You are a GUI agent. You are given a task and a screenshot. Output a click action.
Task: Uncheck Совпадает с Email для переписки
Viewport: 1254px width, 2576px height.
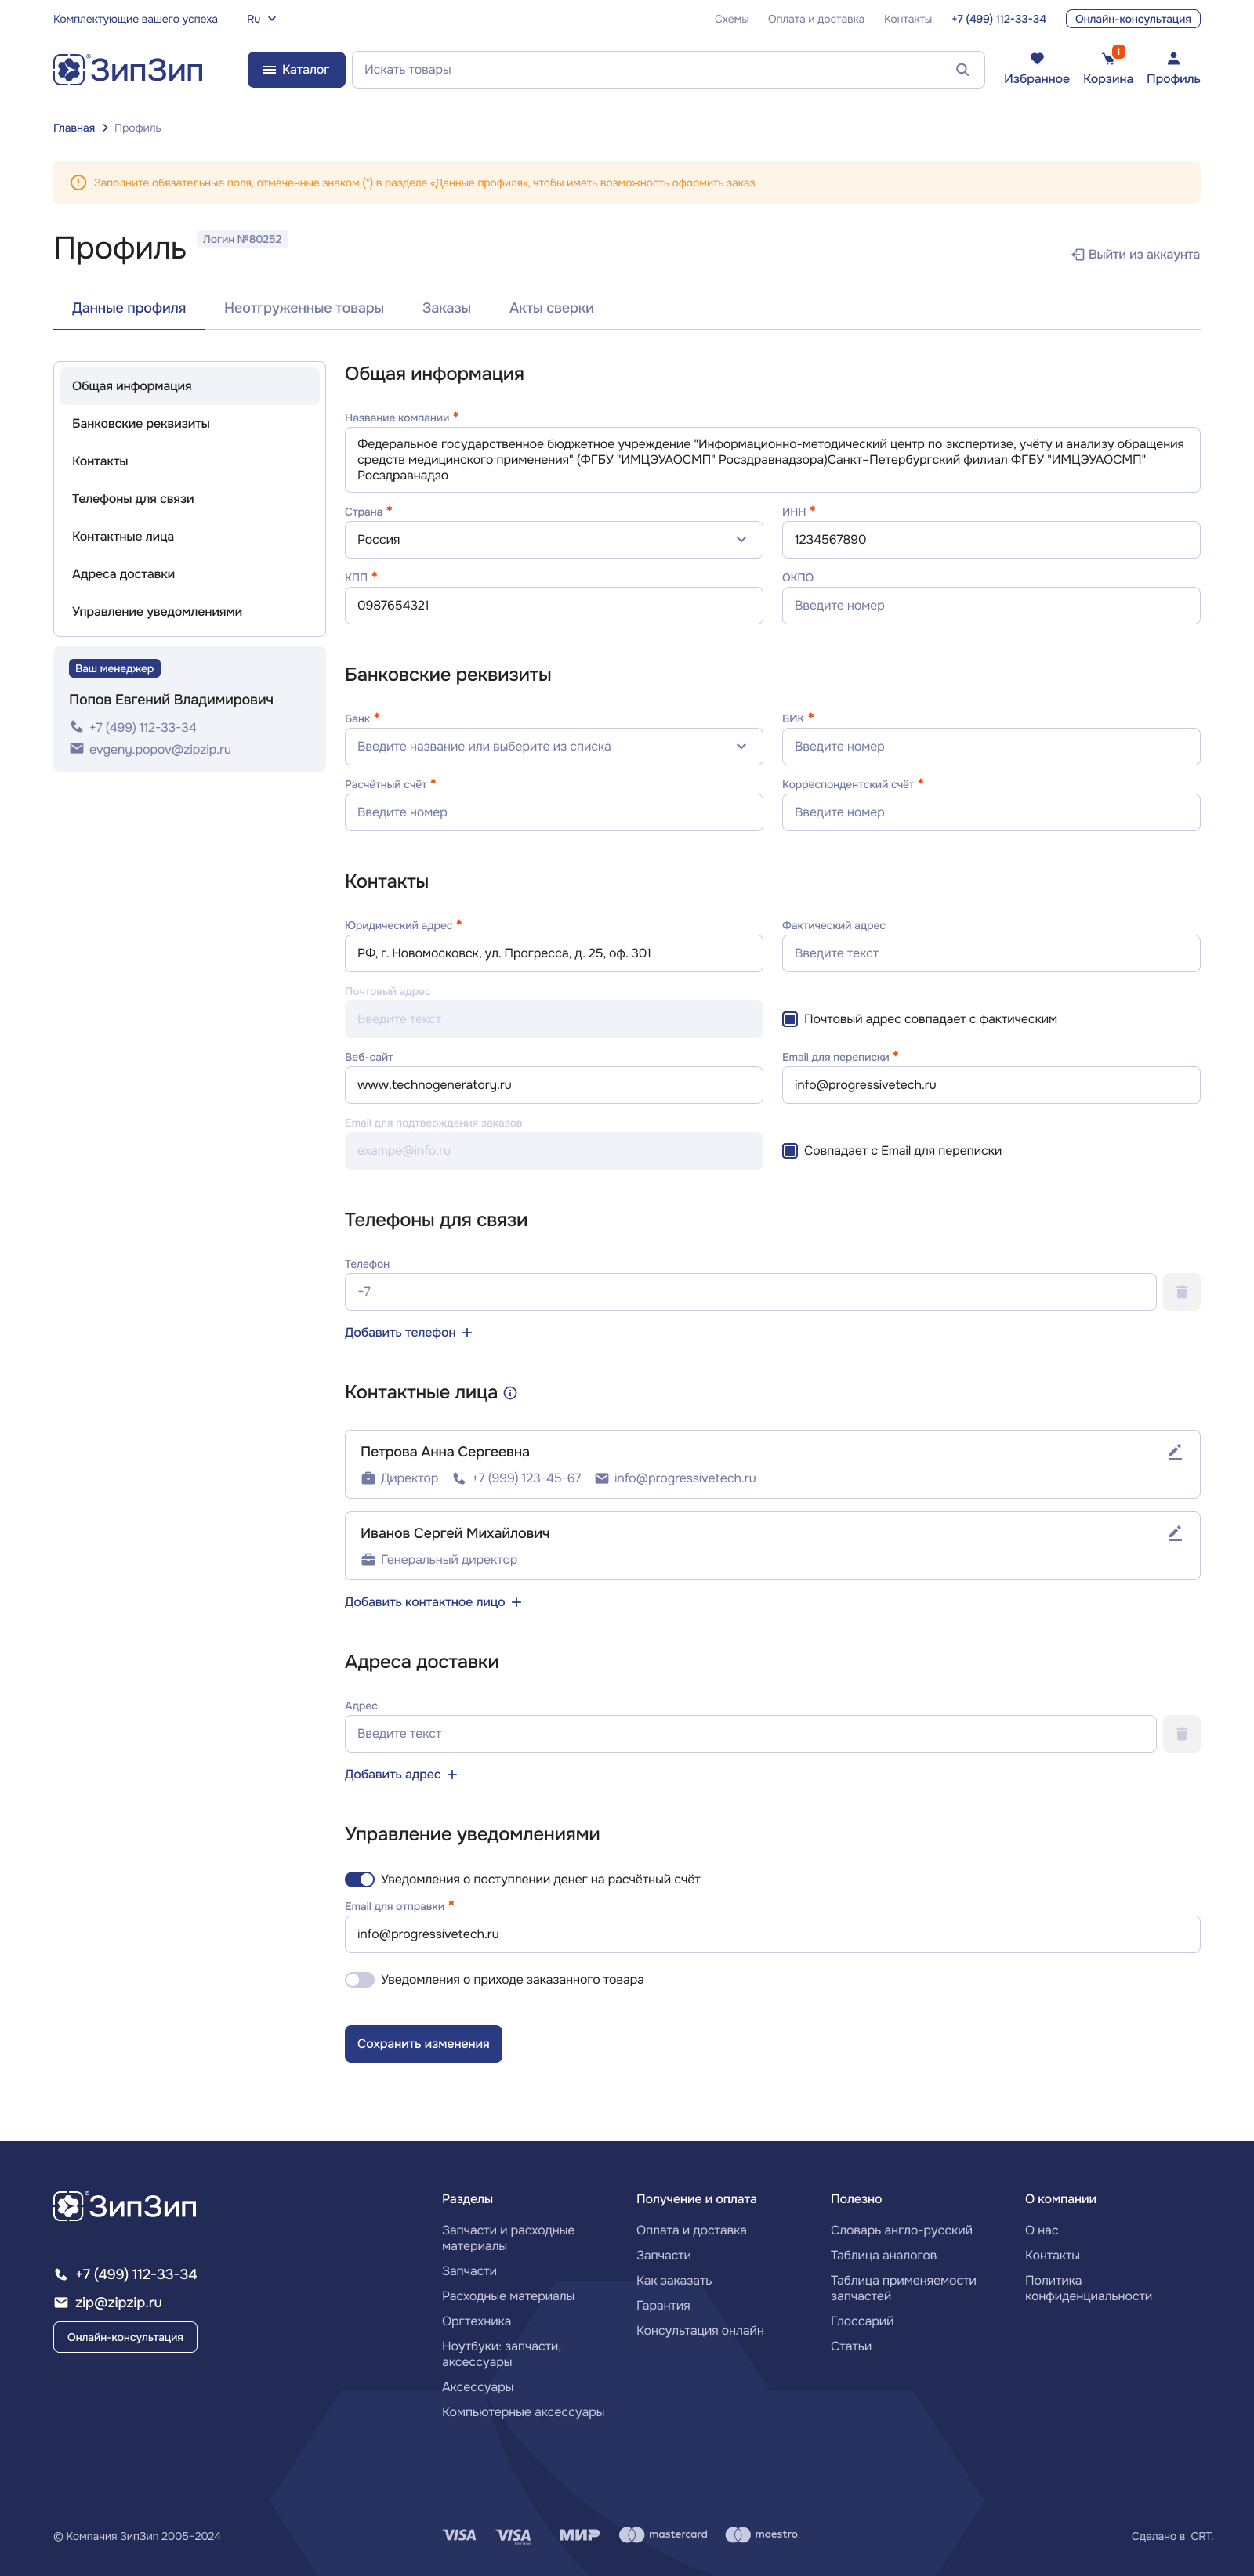790,1151
